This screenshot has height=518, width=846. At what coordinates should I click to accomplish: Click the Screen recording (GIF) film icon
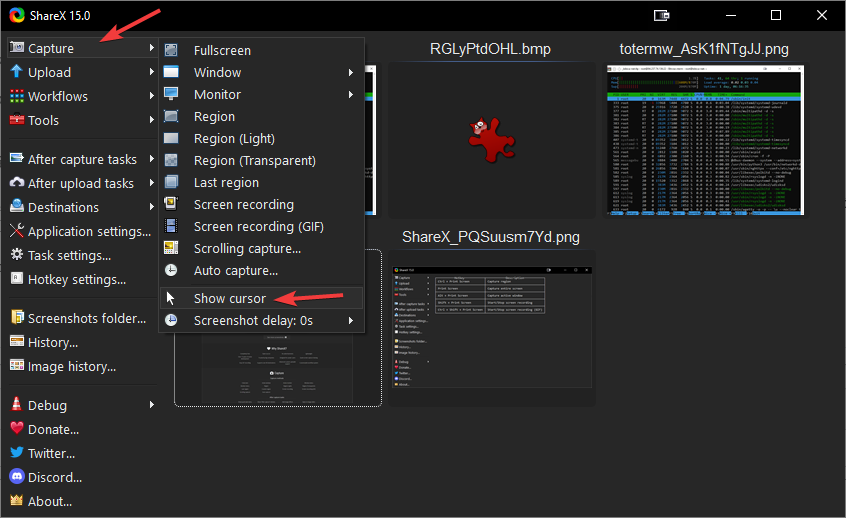pyautogui.click(x=171, y=226)
